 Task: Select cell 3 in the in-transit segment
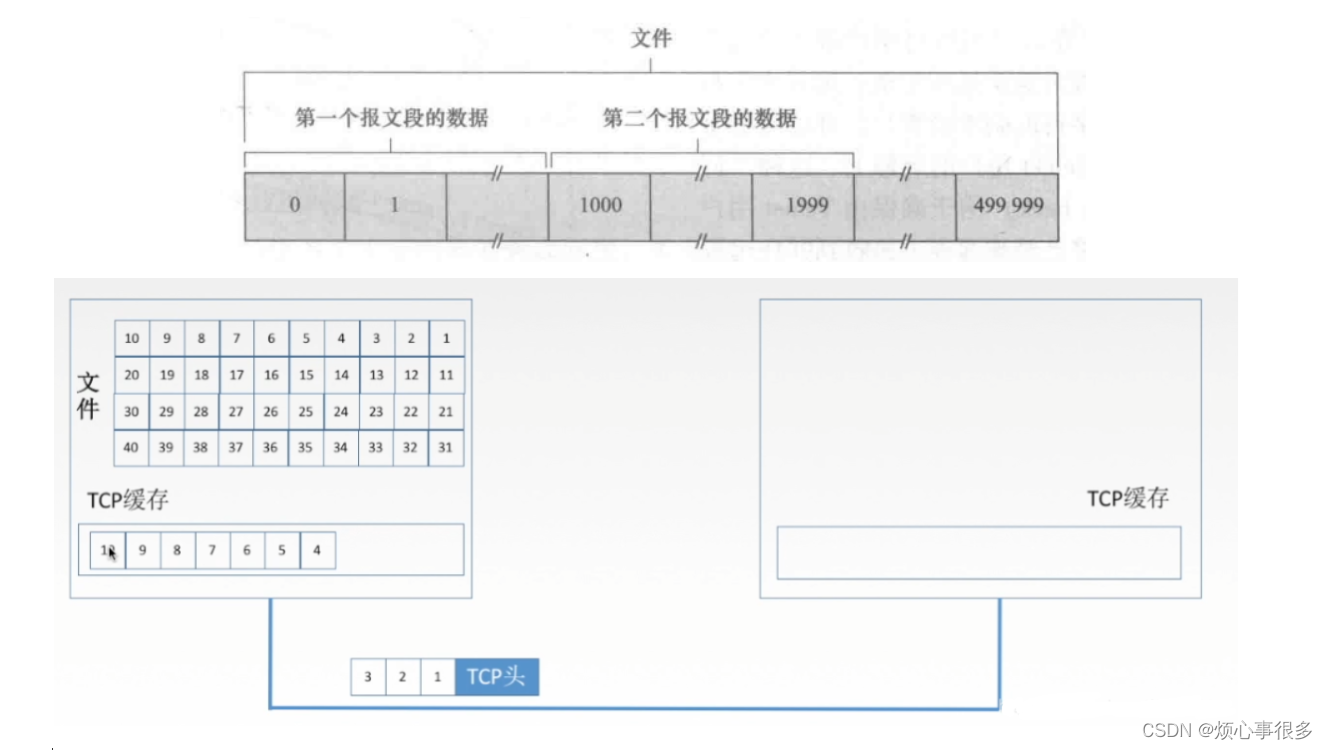tap(368, 677)
